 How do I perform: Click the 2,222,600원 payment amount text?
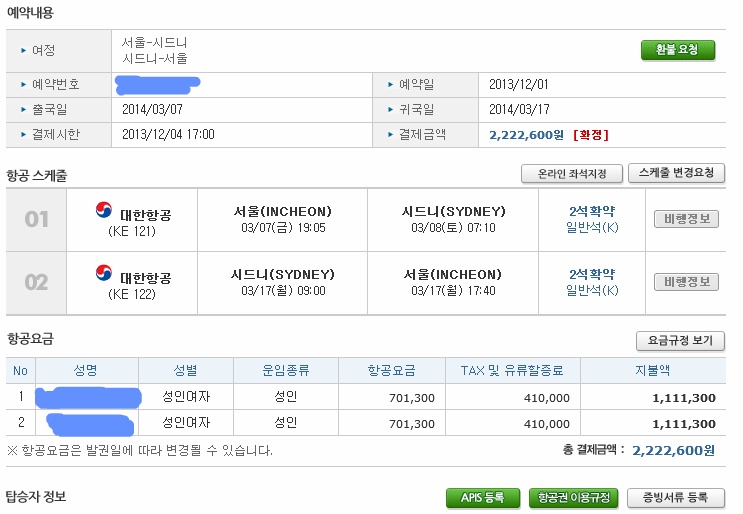526,135
